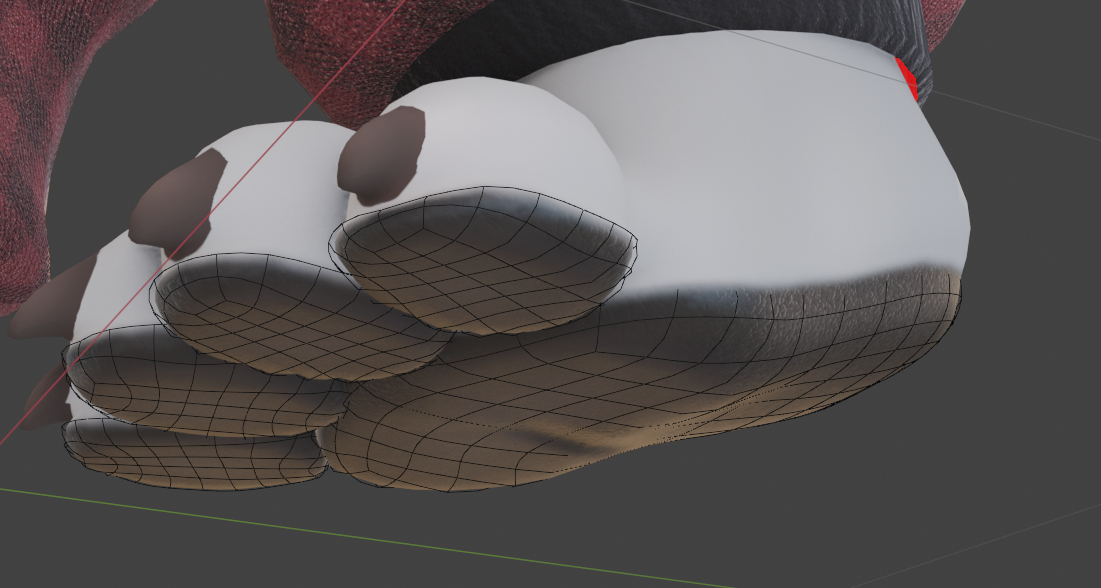This screenshot has width=1101, height=588.
Task: Click the bright red marker on the cuff edge
Action: (x=907, y=78)
